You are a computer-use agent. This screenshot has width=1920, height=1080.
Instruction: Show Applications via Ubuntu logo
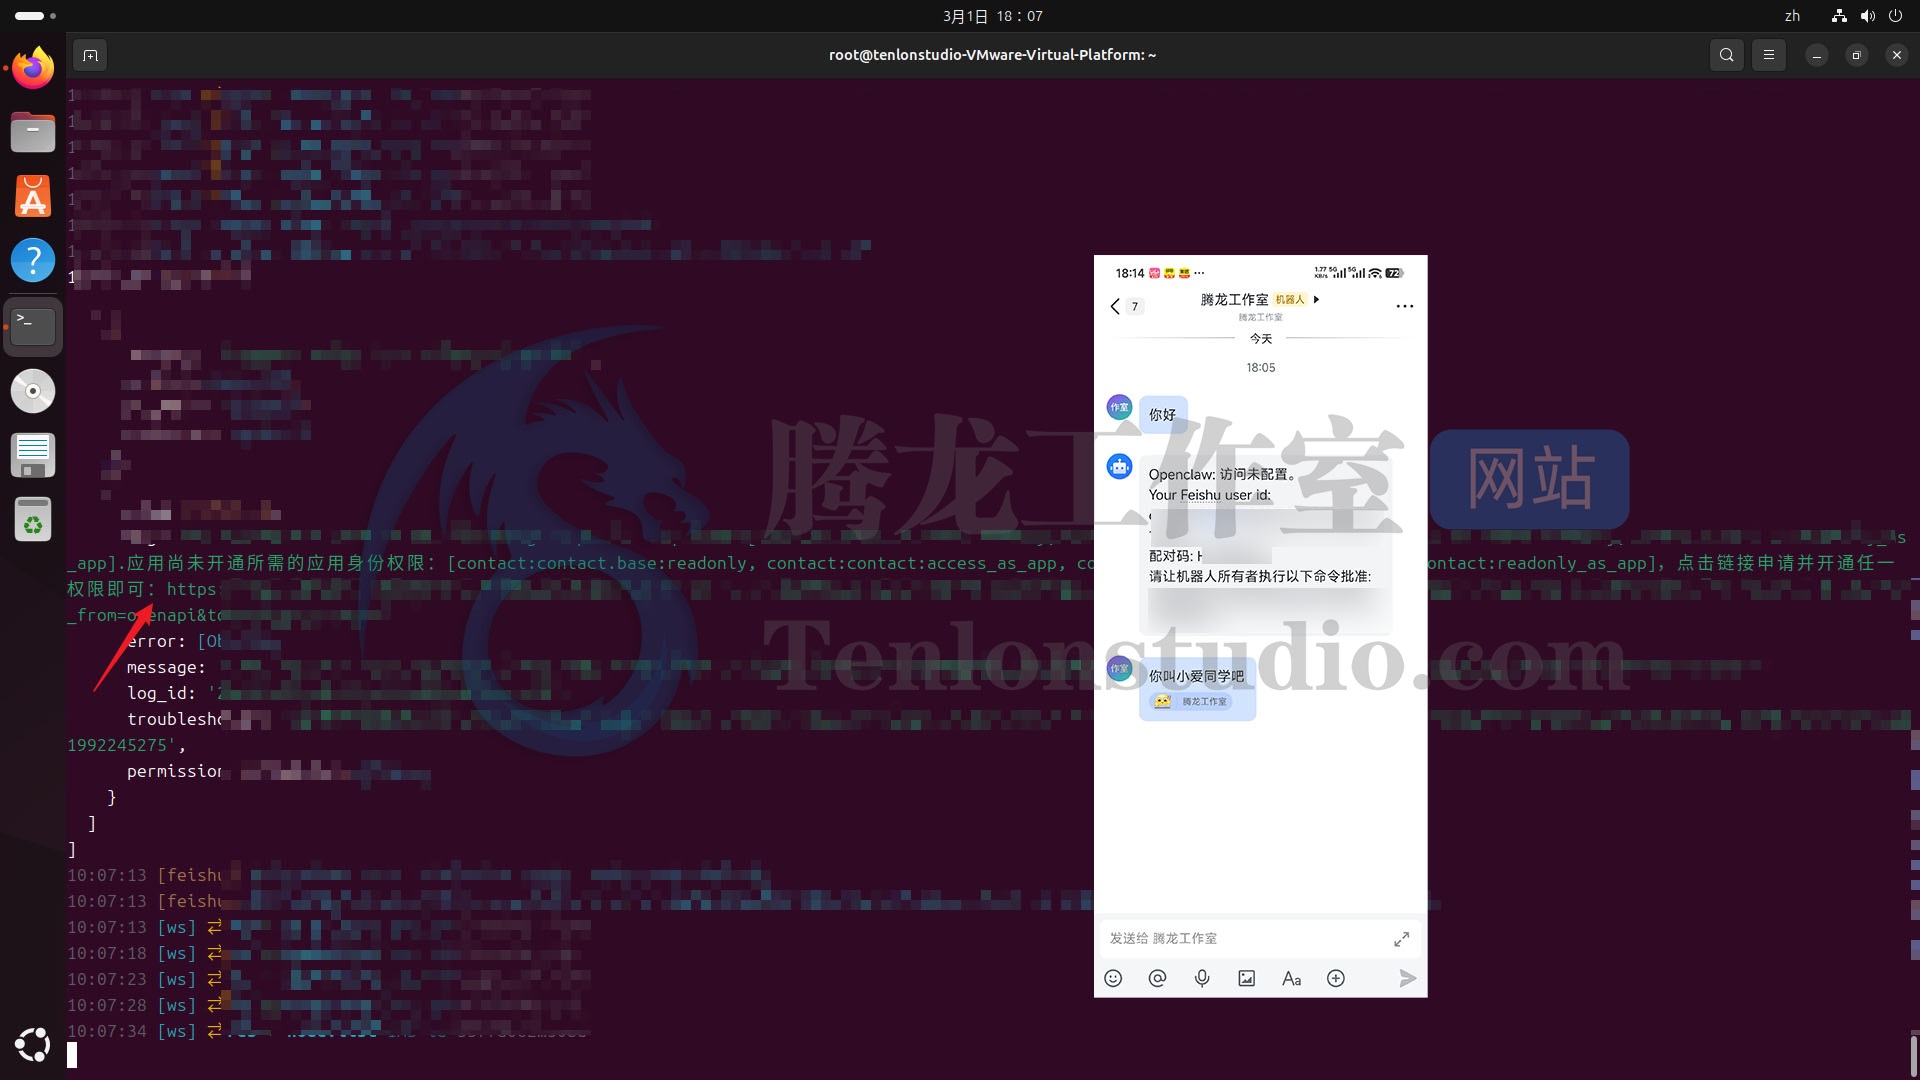pos(33,1045)
